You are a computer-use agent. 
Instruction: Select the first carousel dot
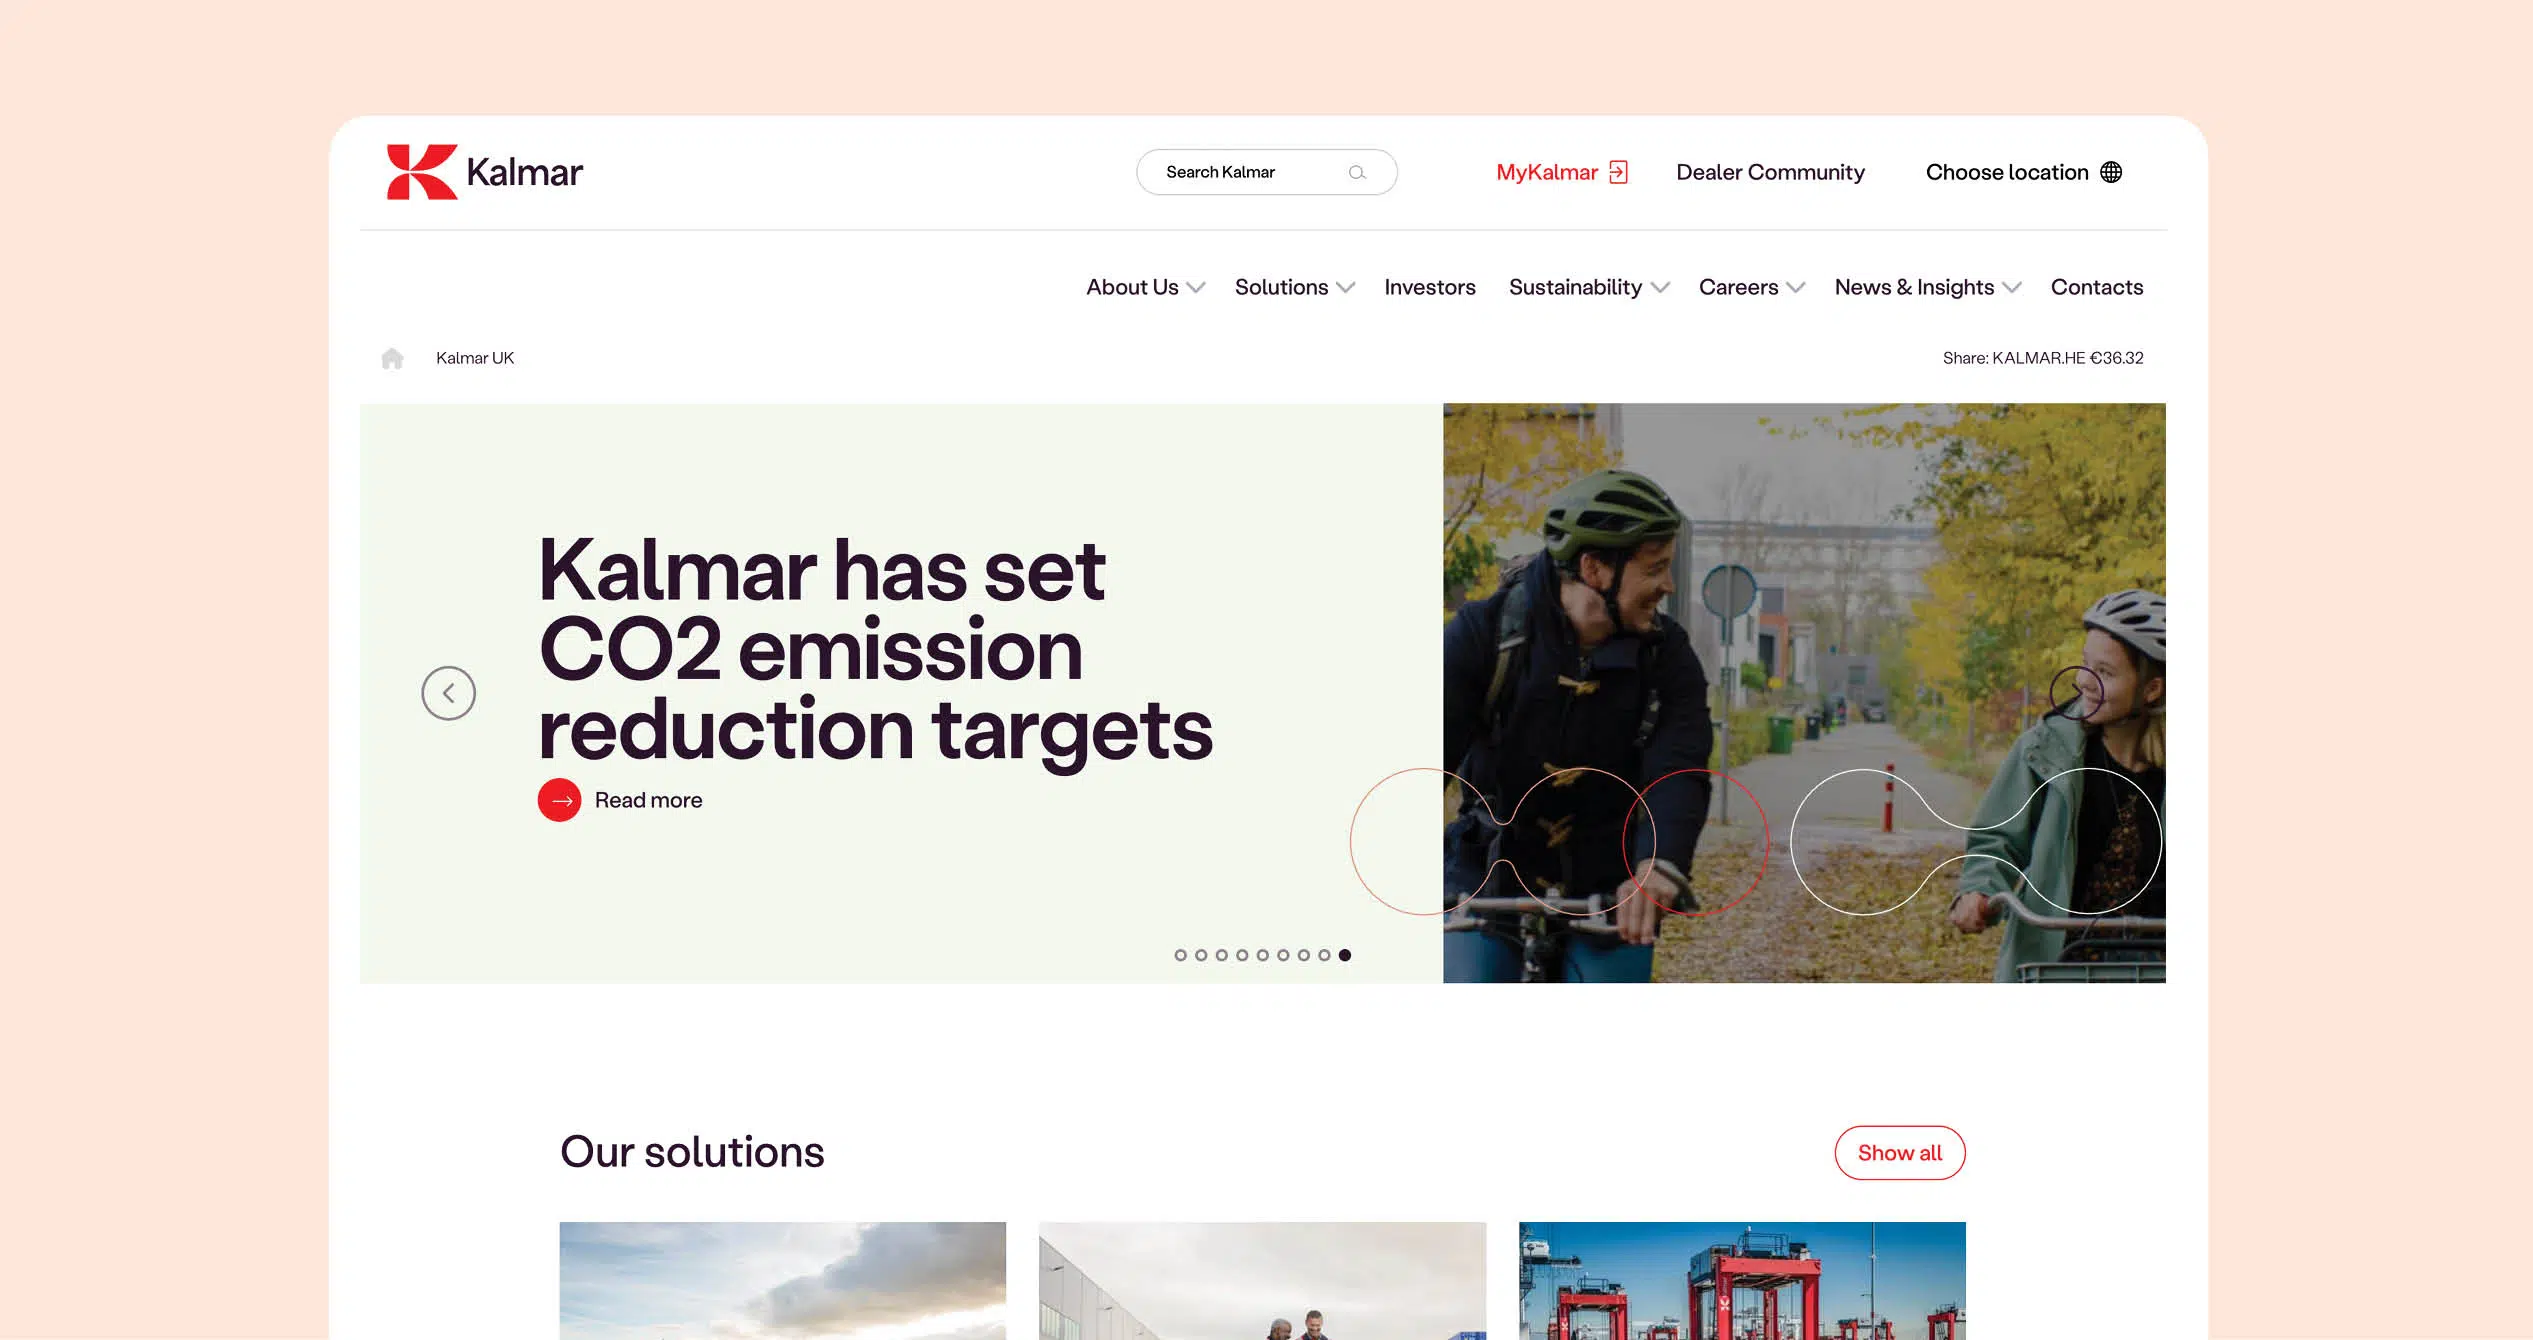point(1181,955)
